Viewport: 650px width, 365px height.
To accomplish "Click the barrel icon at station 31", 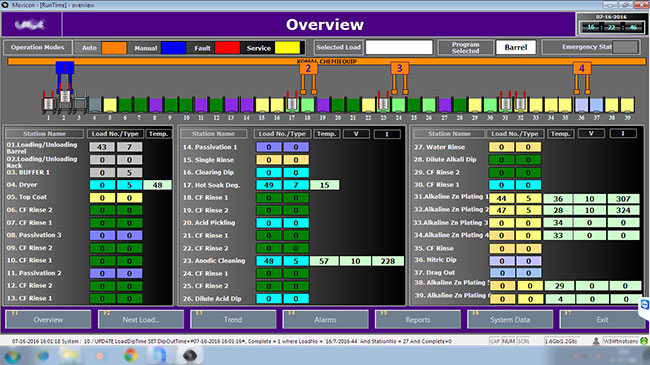I will [x=505, y=104].
